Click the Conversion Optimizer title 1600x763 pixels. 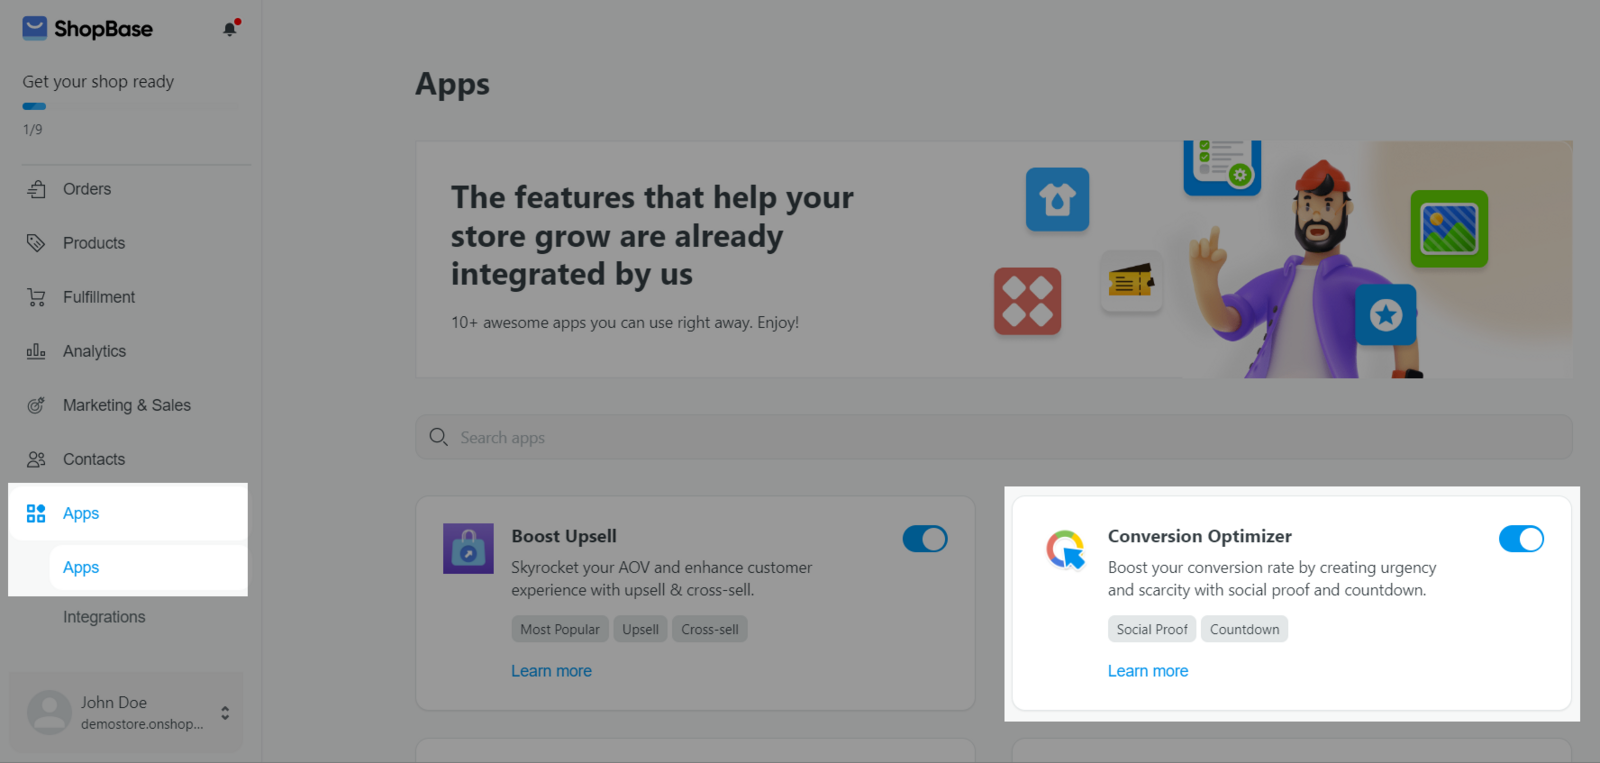pos(1200,536)
